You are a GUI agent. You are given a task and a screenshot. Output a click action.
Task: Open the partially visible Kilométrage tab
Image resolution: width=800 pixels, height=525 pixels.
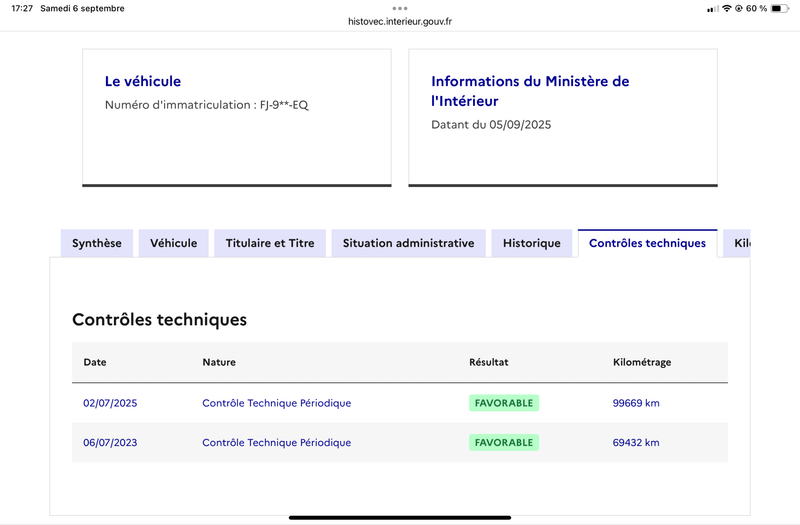[x=737, y=243]
